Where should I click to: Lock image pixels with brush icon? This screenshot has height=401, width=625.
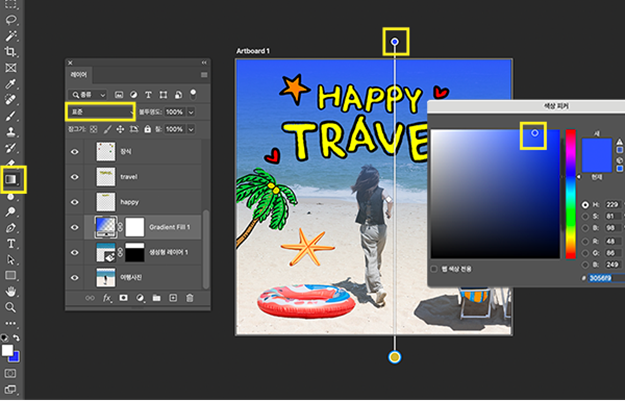tap(107, 129)
